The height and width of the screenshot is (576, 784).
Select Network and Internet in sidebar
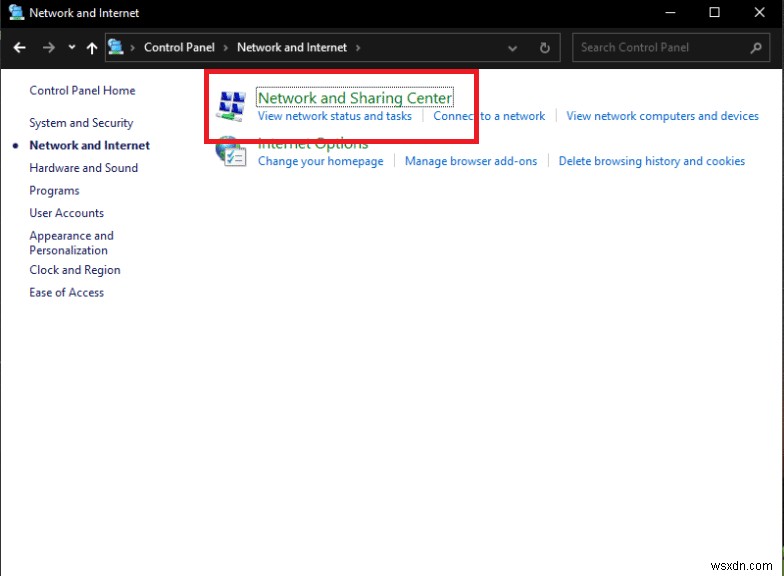(x=90, y=146)
